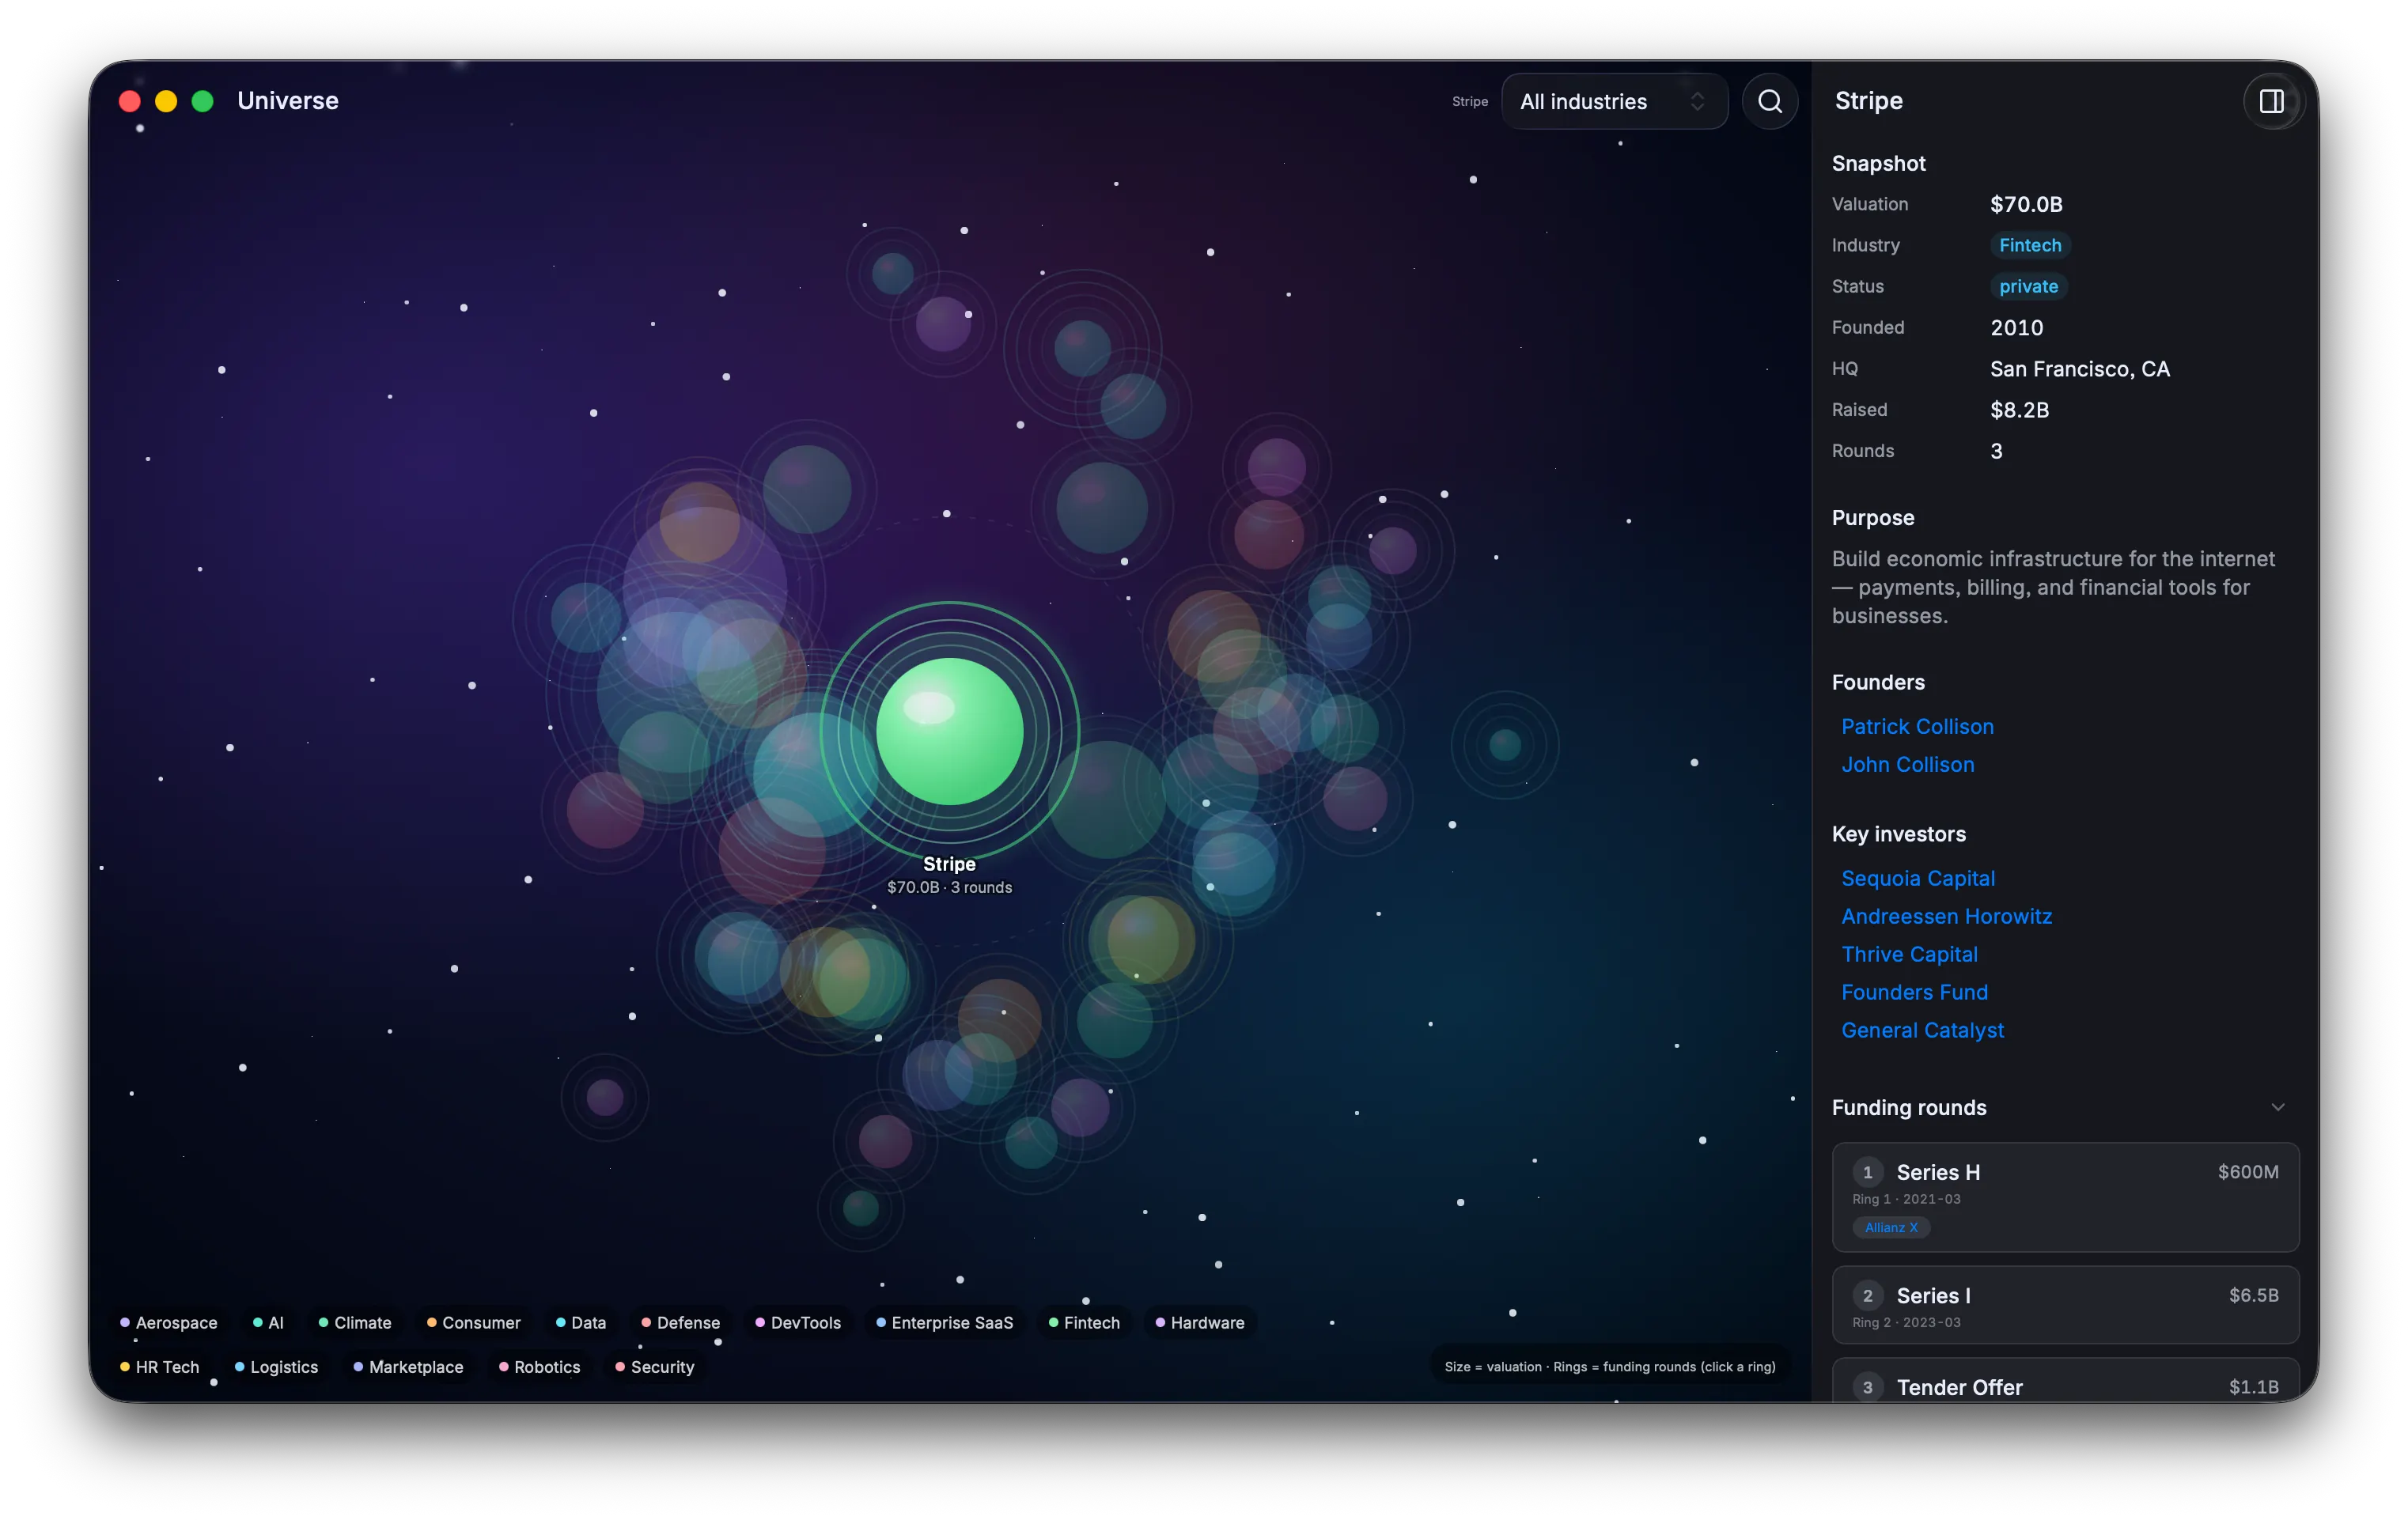Filter by Defense legend chip

[681, 1323]
